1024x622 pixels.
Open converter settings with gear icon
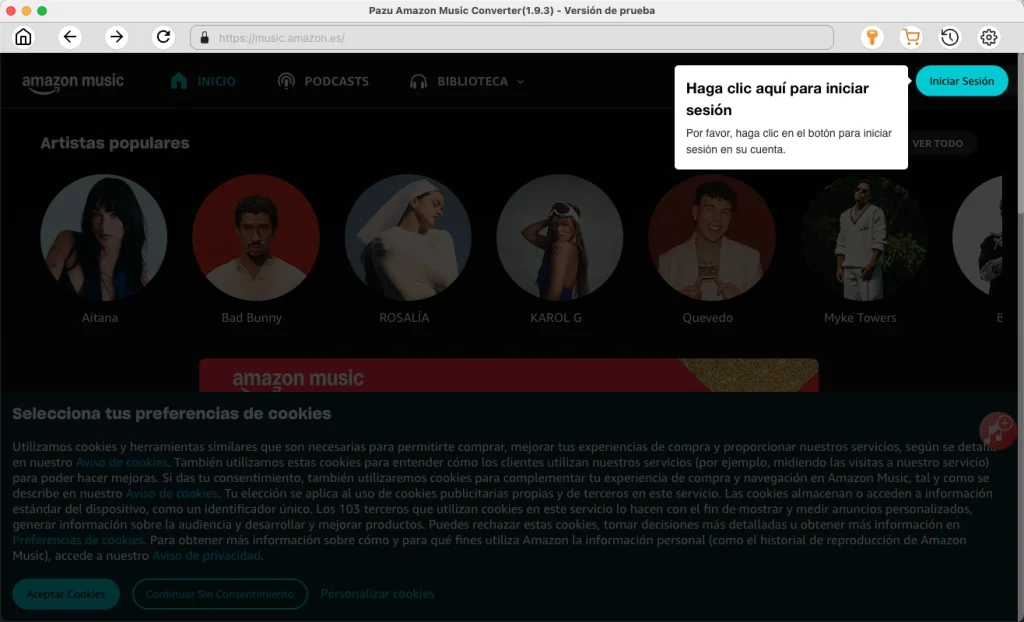click(988, 37)
